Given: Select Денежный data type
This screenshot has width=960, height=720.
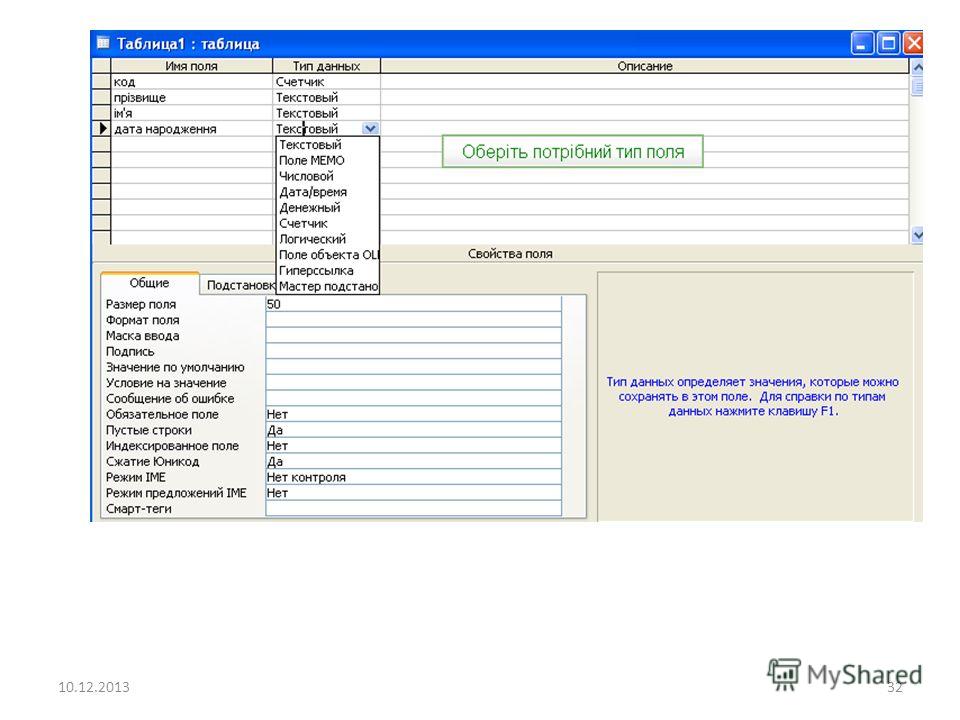Looking at the screenshot, I should pos(328,208).
